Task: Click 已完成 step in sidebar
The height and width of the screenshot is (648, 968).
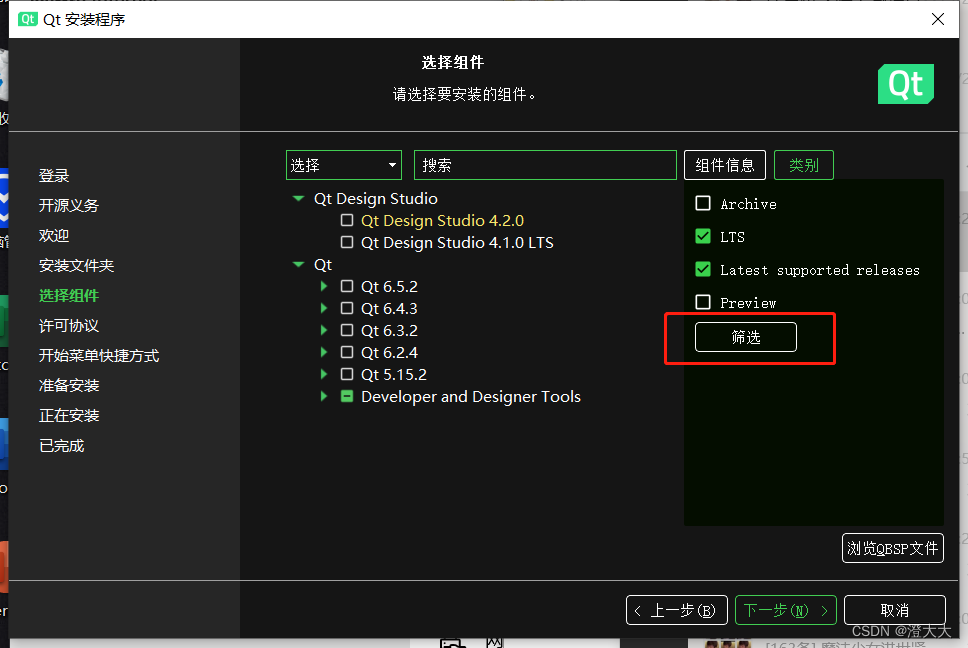Action: tap(62, 446)
